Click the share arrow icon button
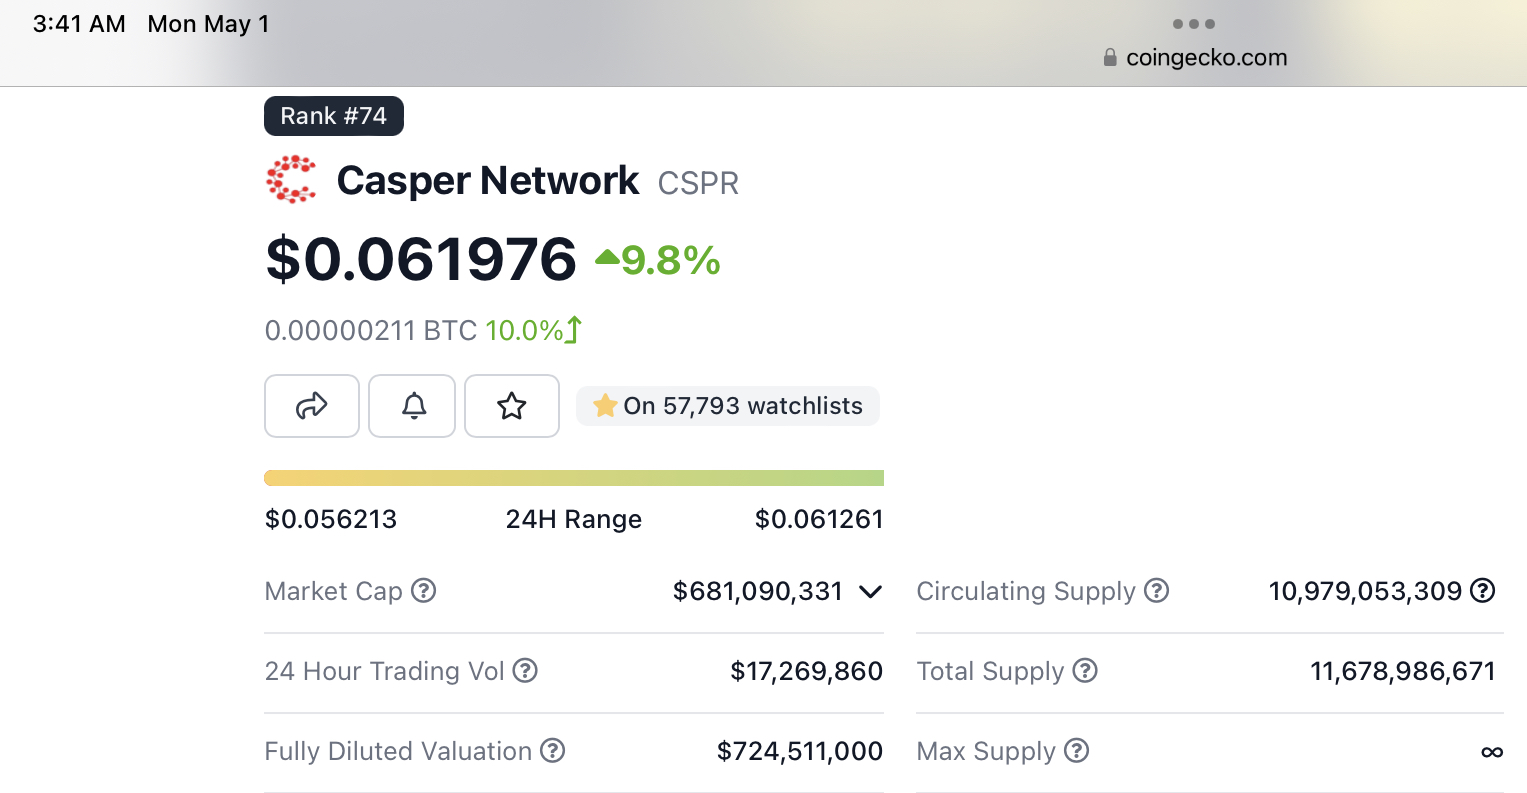 312,406
